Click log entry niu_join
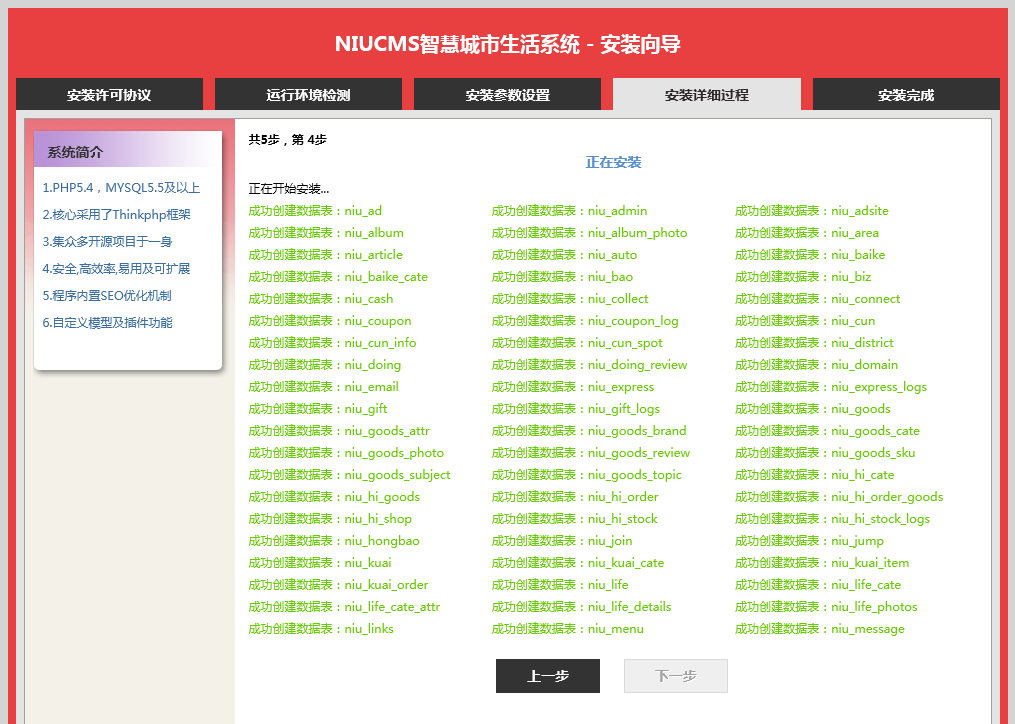1015x724 pixels. click(x=562, y=541)
